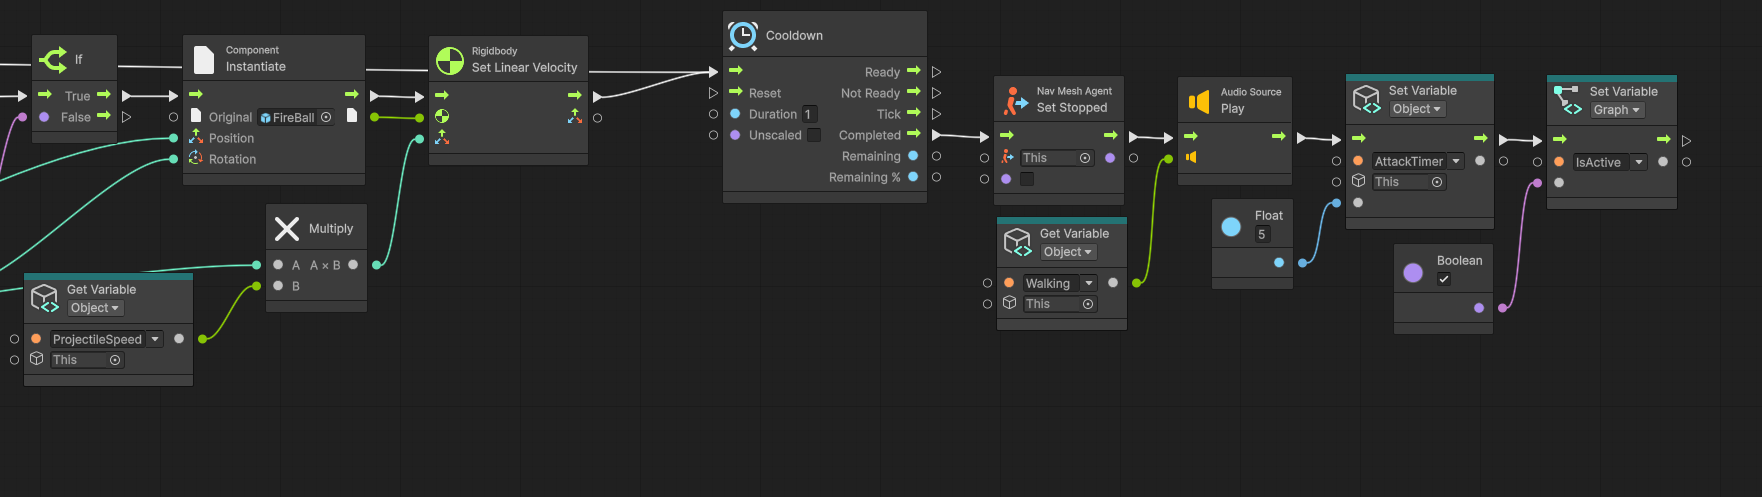Click the Cooldown Tick output arrow
Screen dimensions: 1762x497
point(913,113)
